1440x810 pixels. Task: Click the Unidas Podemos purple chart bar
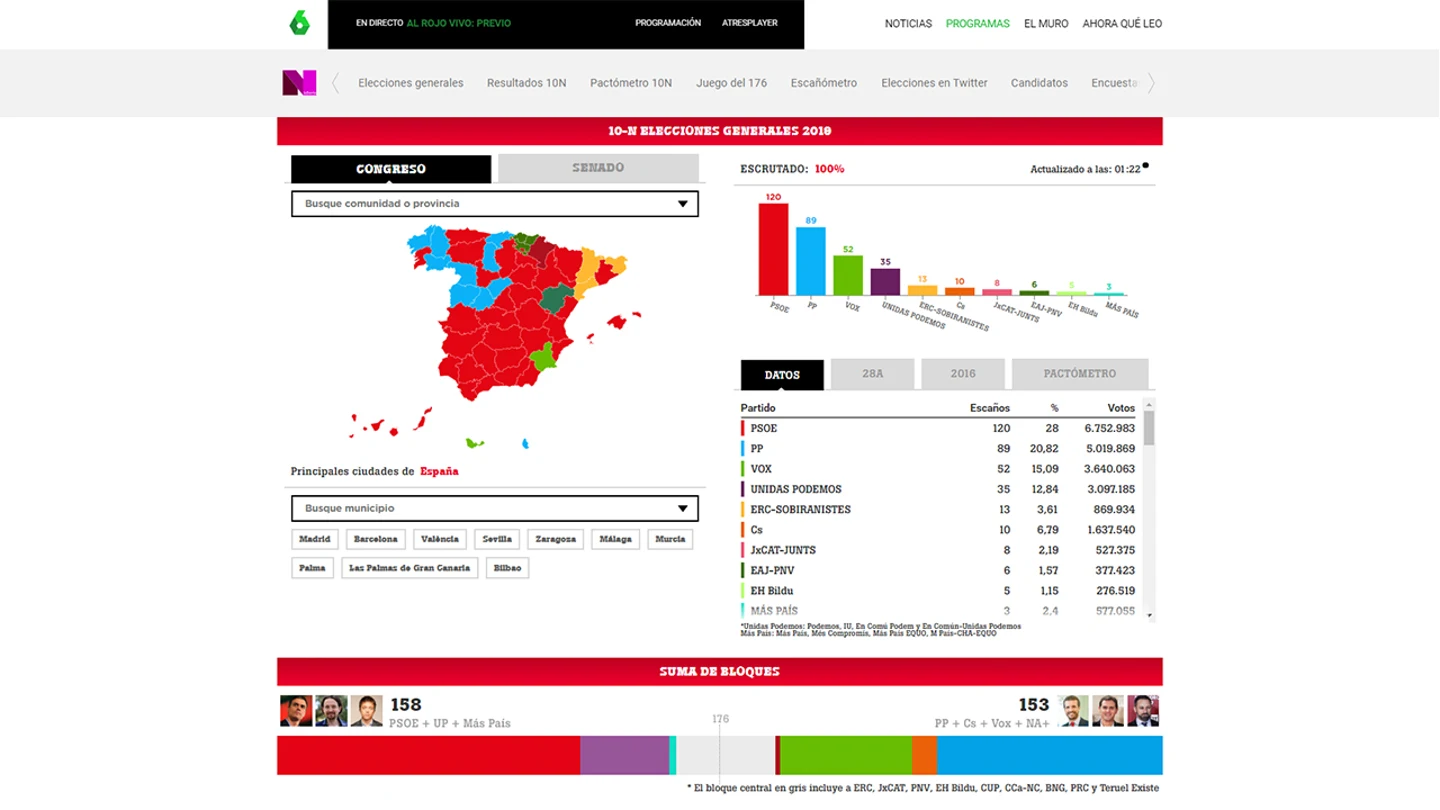point(885,282)
